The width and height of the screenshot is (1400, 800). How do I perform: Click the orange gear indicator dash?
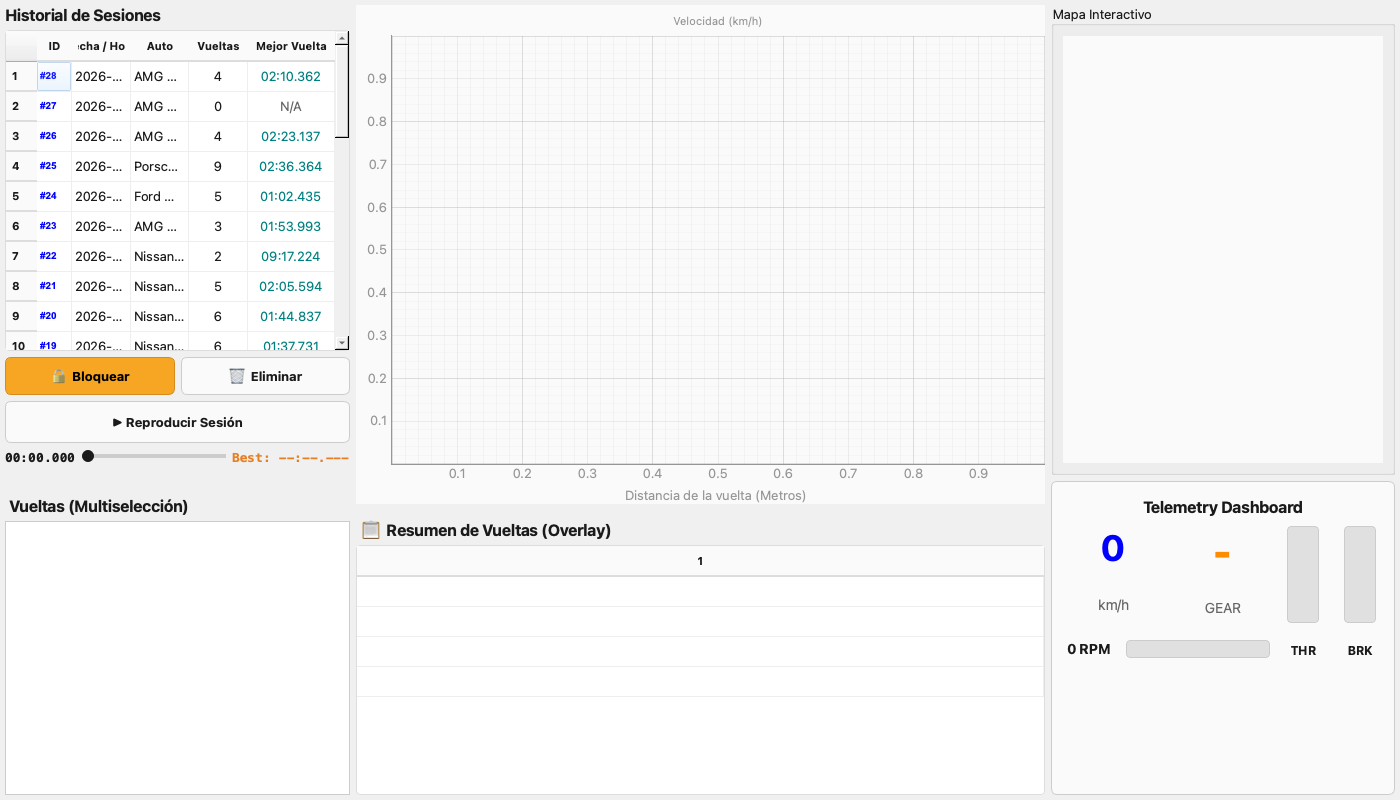coord(1222,554)
